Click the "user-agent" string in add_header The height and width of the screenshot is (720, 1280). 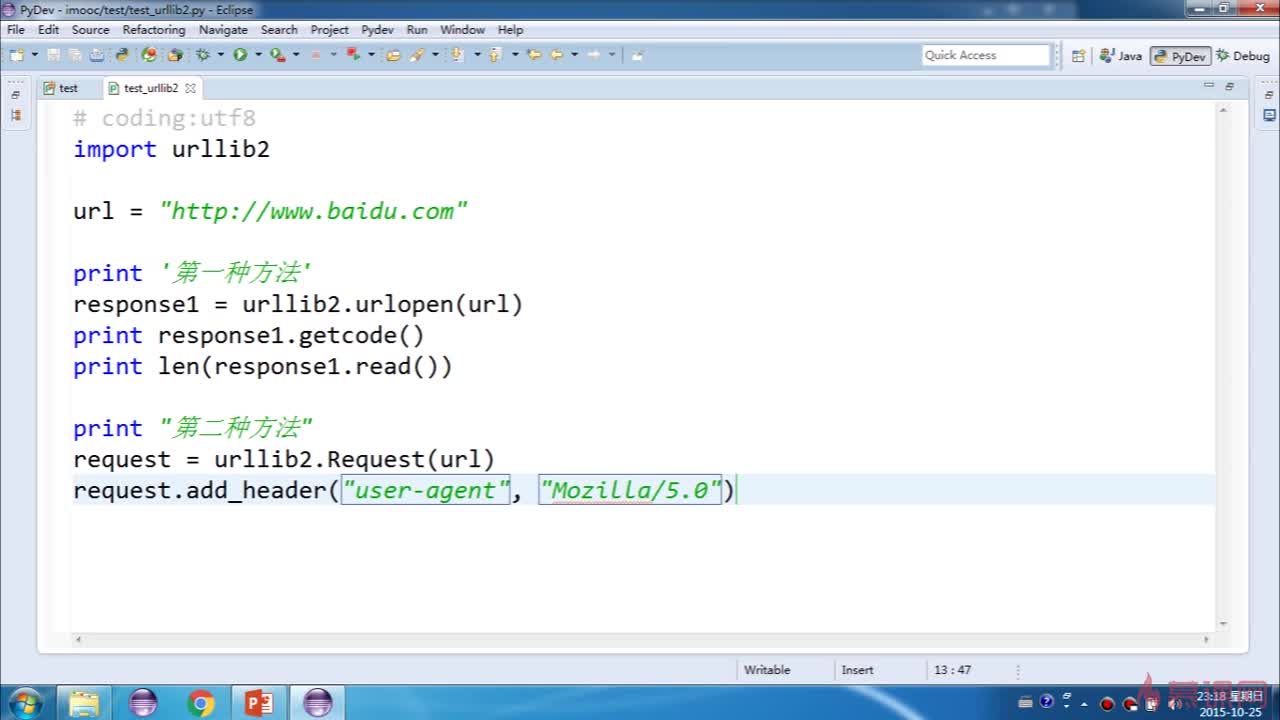(x=425, y=490)
